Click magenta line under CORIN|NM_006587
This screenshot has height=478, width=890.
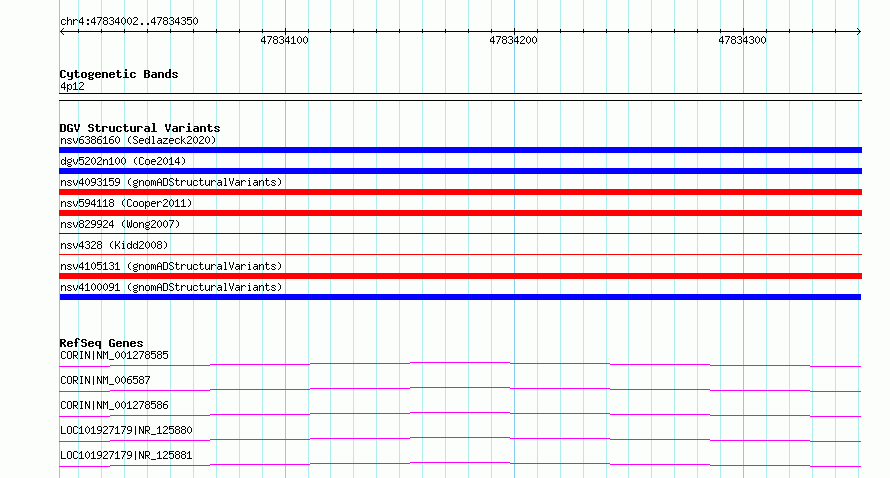pos(460,389)
